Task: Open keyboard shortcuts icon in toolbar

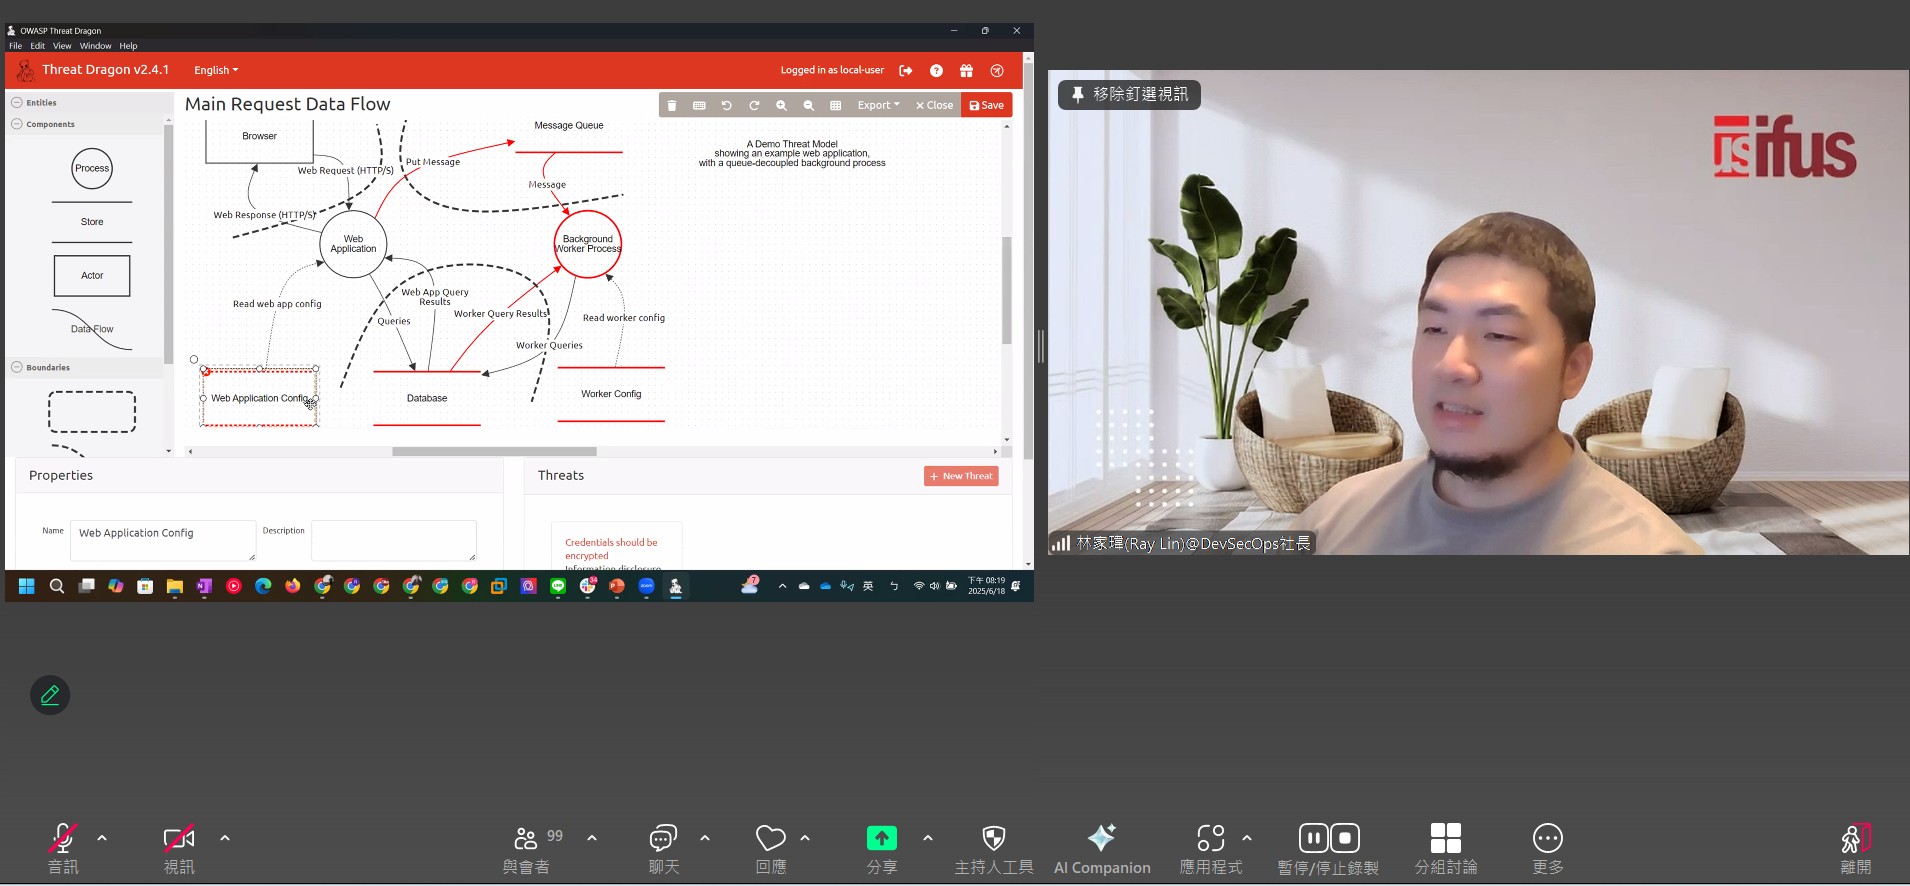Action: click(x=699, y=105)
